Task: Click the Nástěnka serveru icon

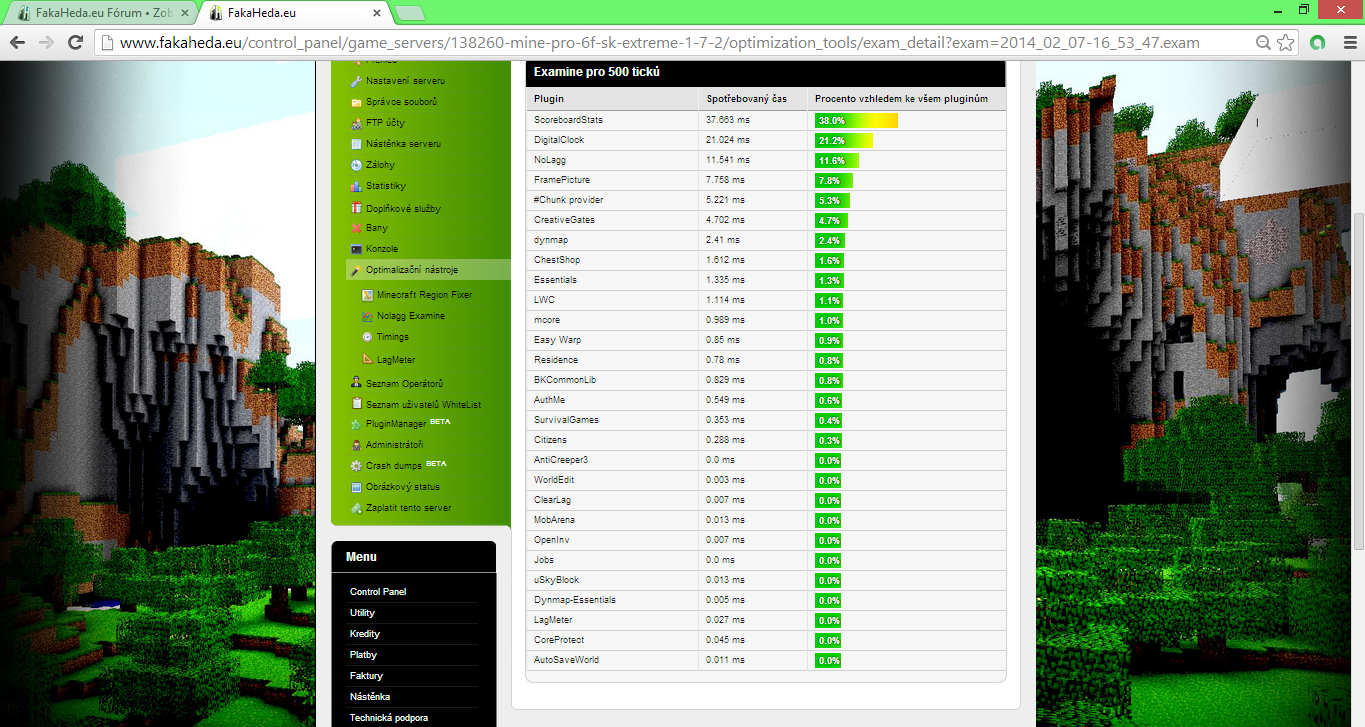Action: point(356,144)
